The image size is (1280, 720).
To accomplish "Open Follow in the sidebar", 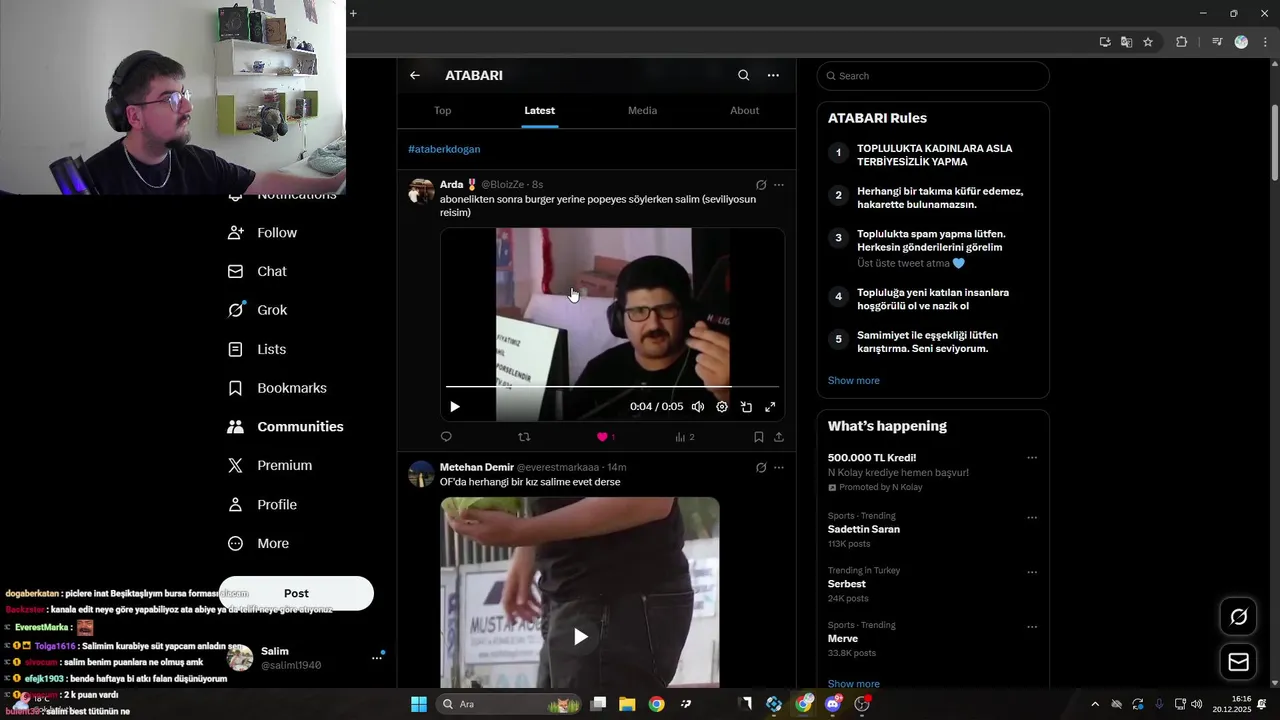I will pyautogui.click(x=262, y=232).
